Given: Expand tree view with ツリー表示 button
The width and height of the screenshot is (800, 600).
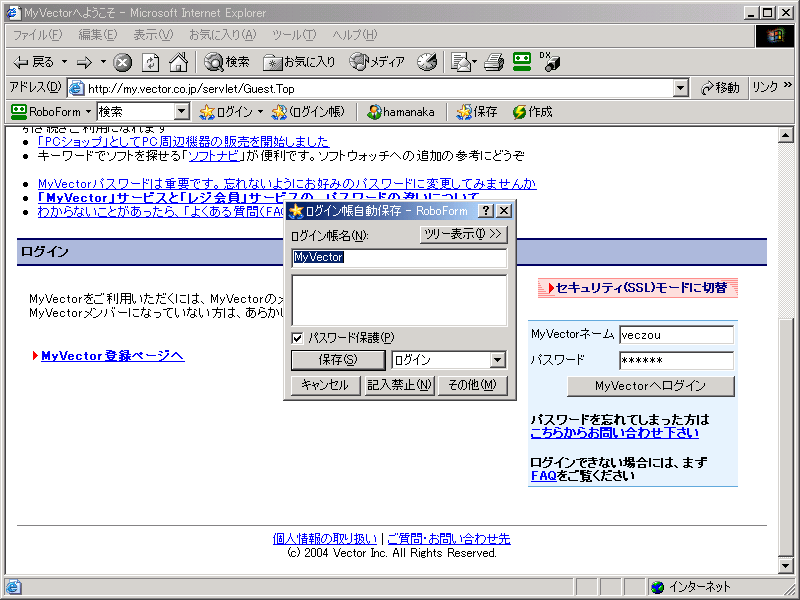Looking at the screenshot, I should click(x=463, y=234).
